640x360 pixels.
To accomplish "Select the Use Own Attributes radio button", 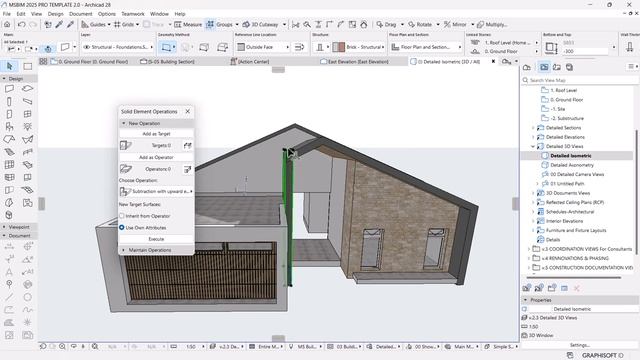I will pos(122,227).
